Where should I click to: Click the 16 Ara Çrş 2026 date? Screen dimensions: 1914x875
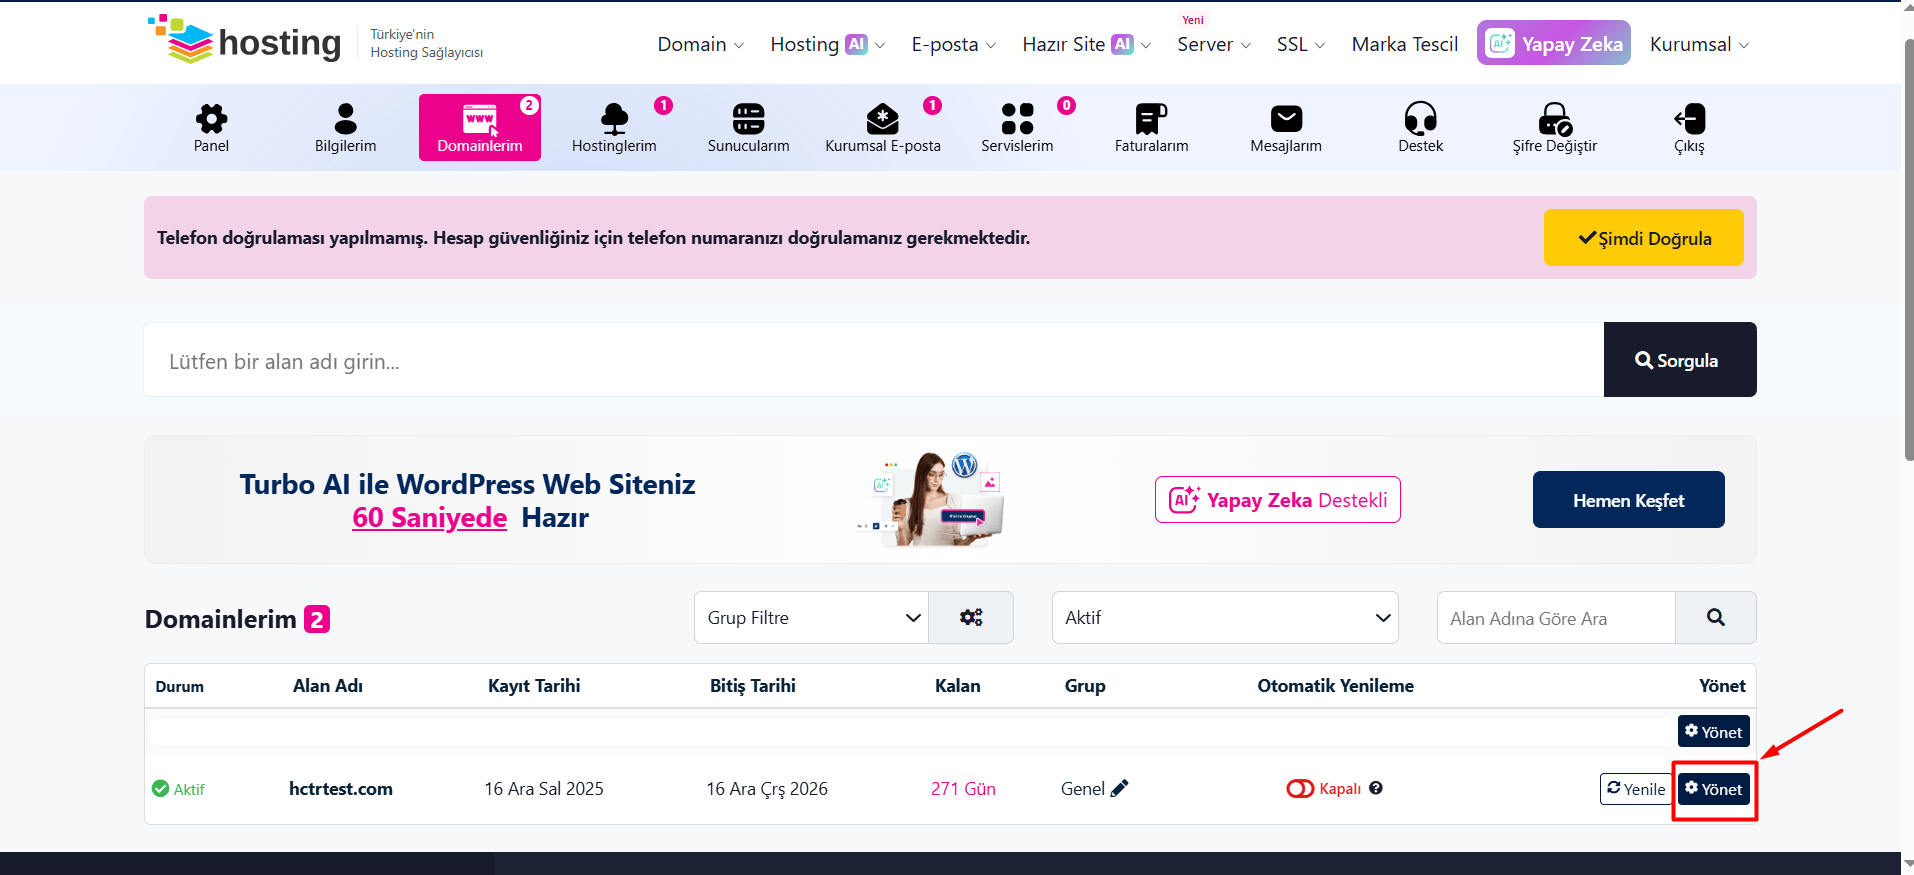767,788
